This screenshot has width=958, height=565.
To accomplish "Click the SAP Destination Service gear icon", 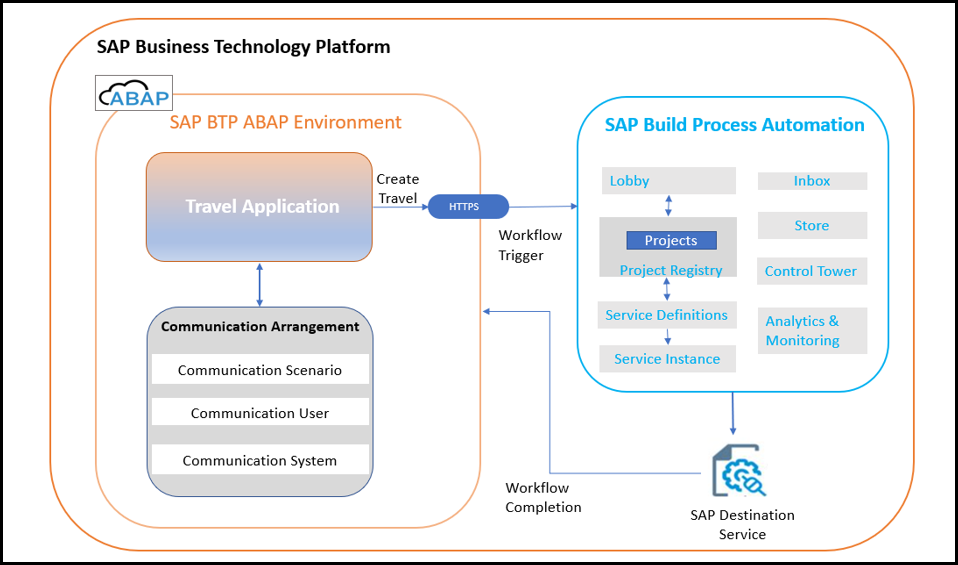I will tap(739, 470).
